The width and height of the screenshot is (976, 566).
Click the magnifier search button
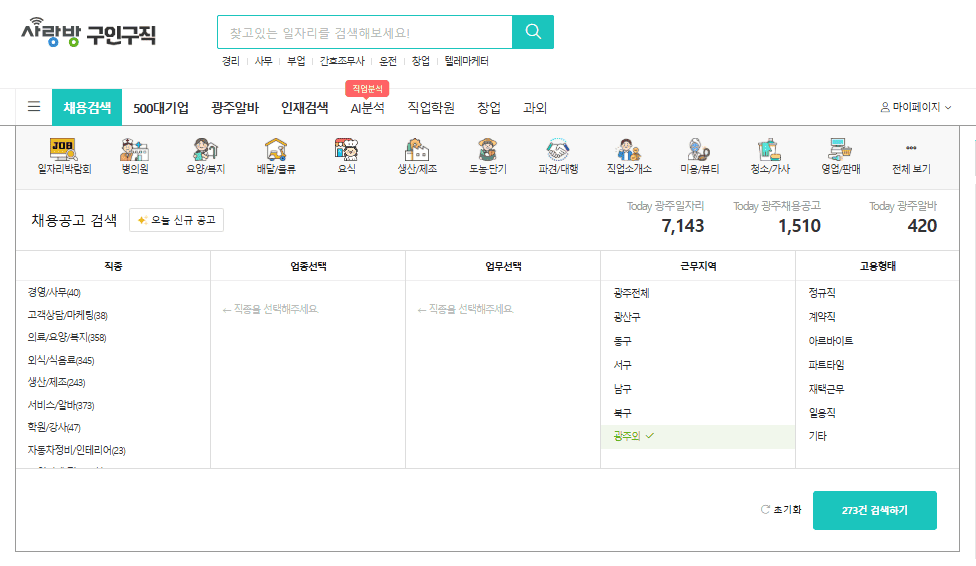coord(532,32)
